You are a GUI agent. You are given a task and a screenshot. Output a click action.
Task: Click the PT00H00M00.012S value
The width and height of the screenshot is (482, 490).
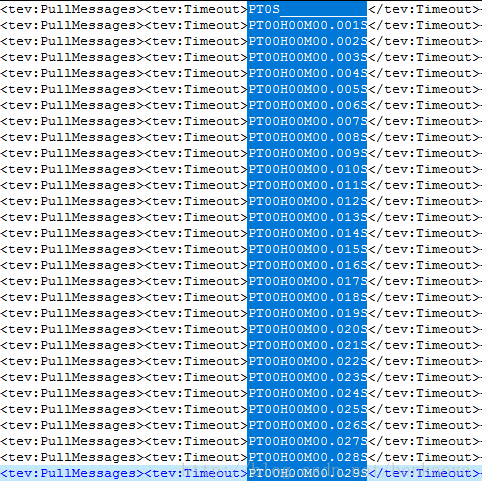click(x=307, y=201)
